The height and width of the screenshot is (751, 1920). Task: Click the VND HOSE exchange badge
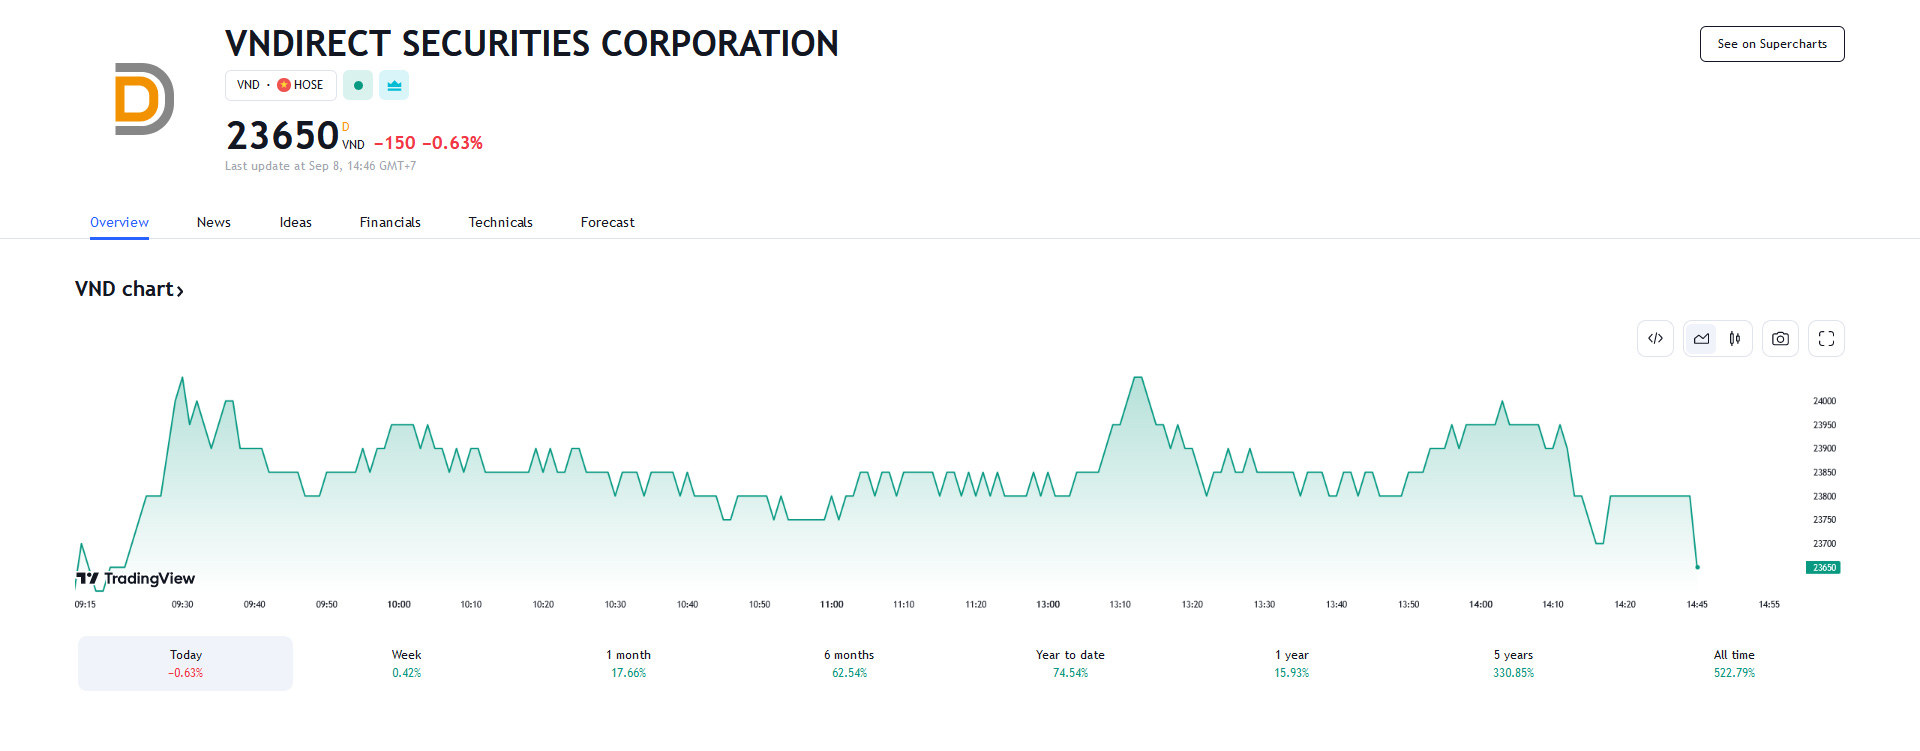point(280,85)
